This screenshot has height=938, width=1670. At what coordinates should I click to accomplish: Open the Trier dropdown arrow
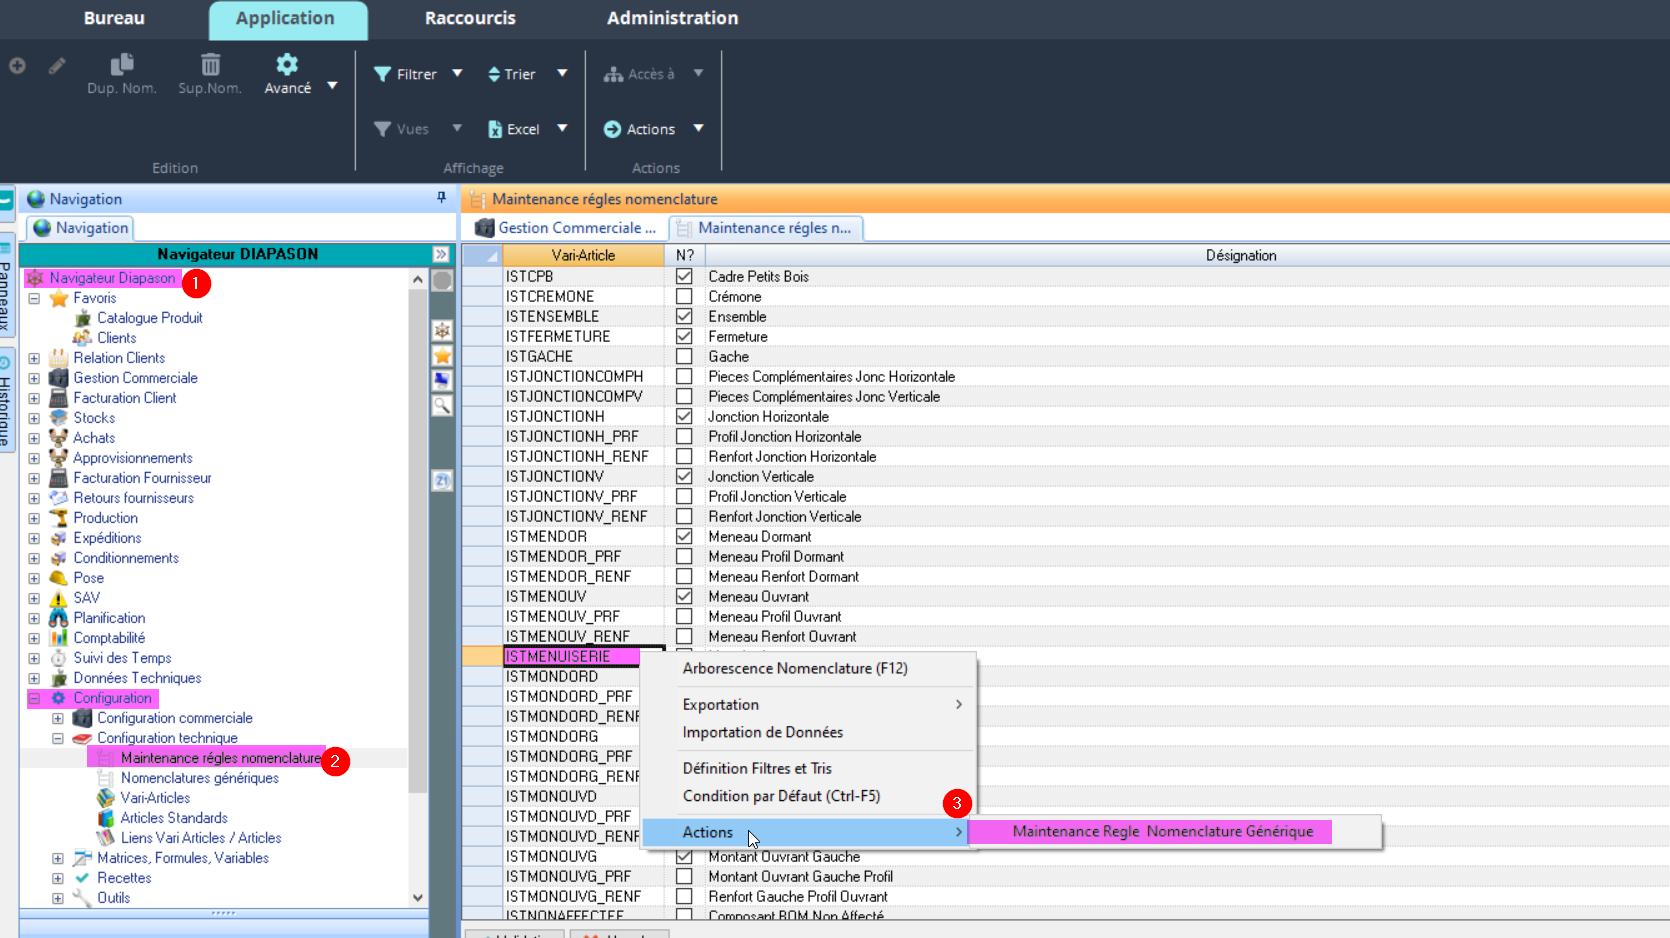coord(562,73)
